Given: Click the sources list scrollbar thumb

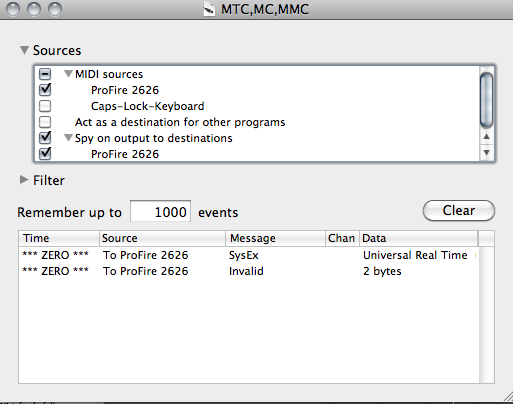Looking at the screenshot, I should 486,99.
